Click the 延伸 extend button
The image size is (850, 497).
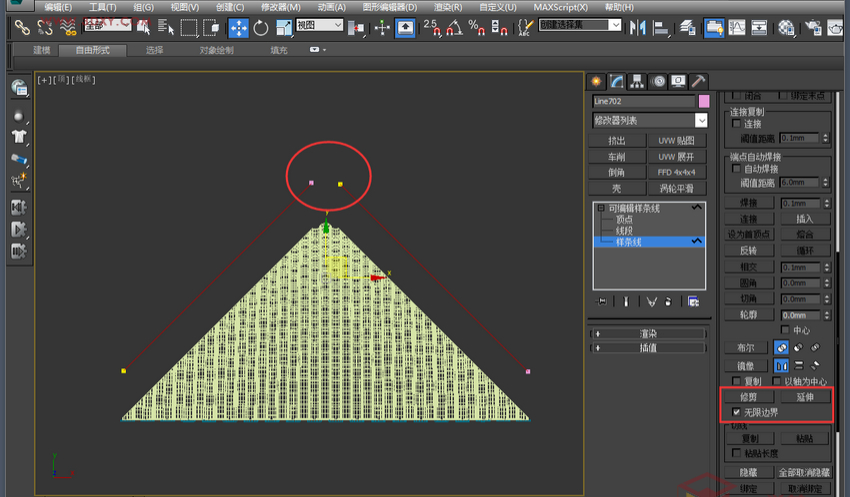point(804,397)
